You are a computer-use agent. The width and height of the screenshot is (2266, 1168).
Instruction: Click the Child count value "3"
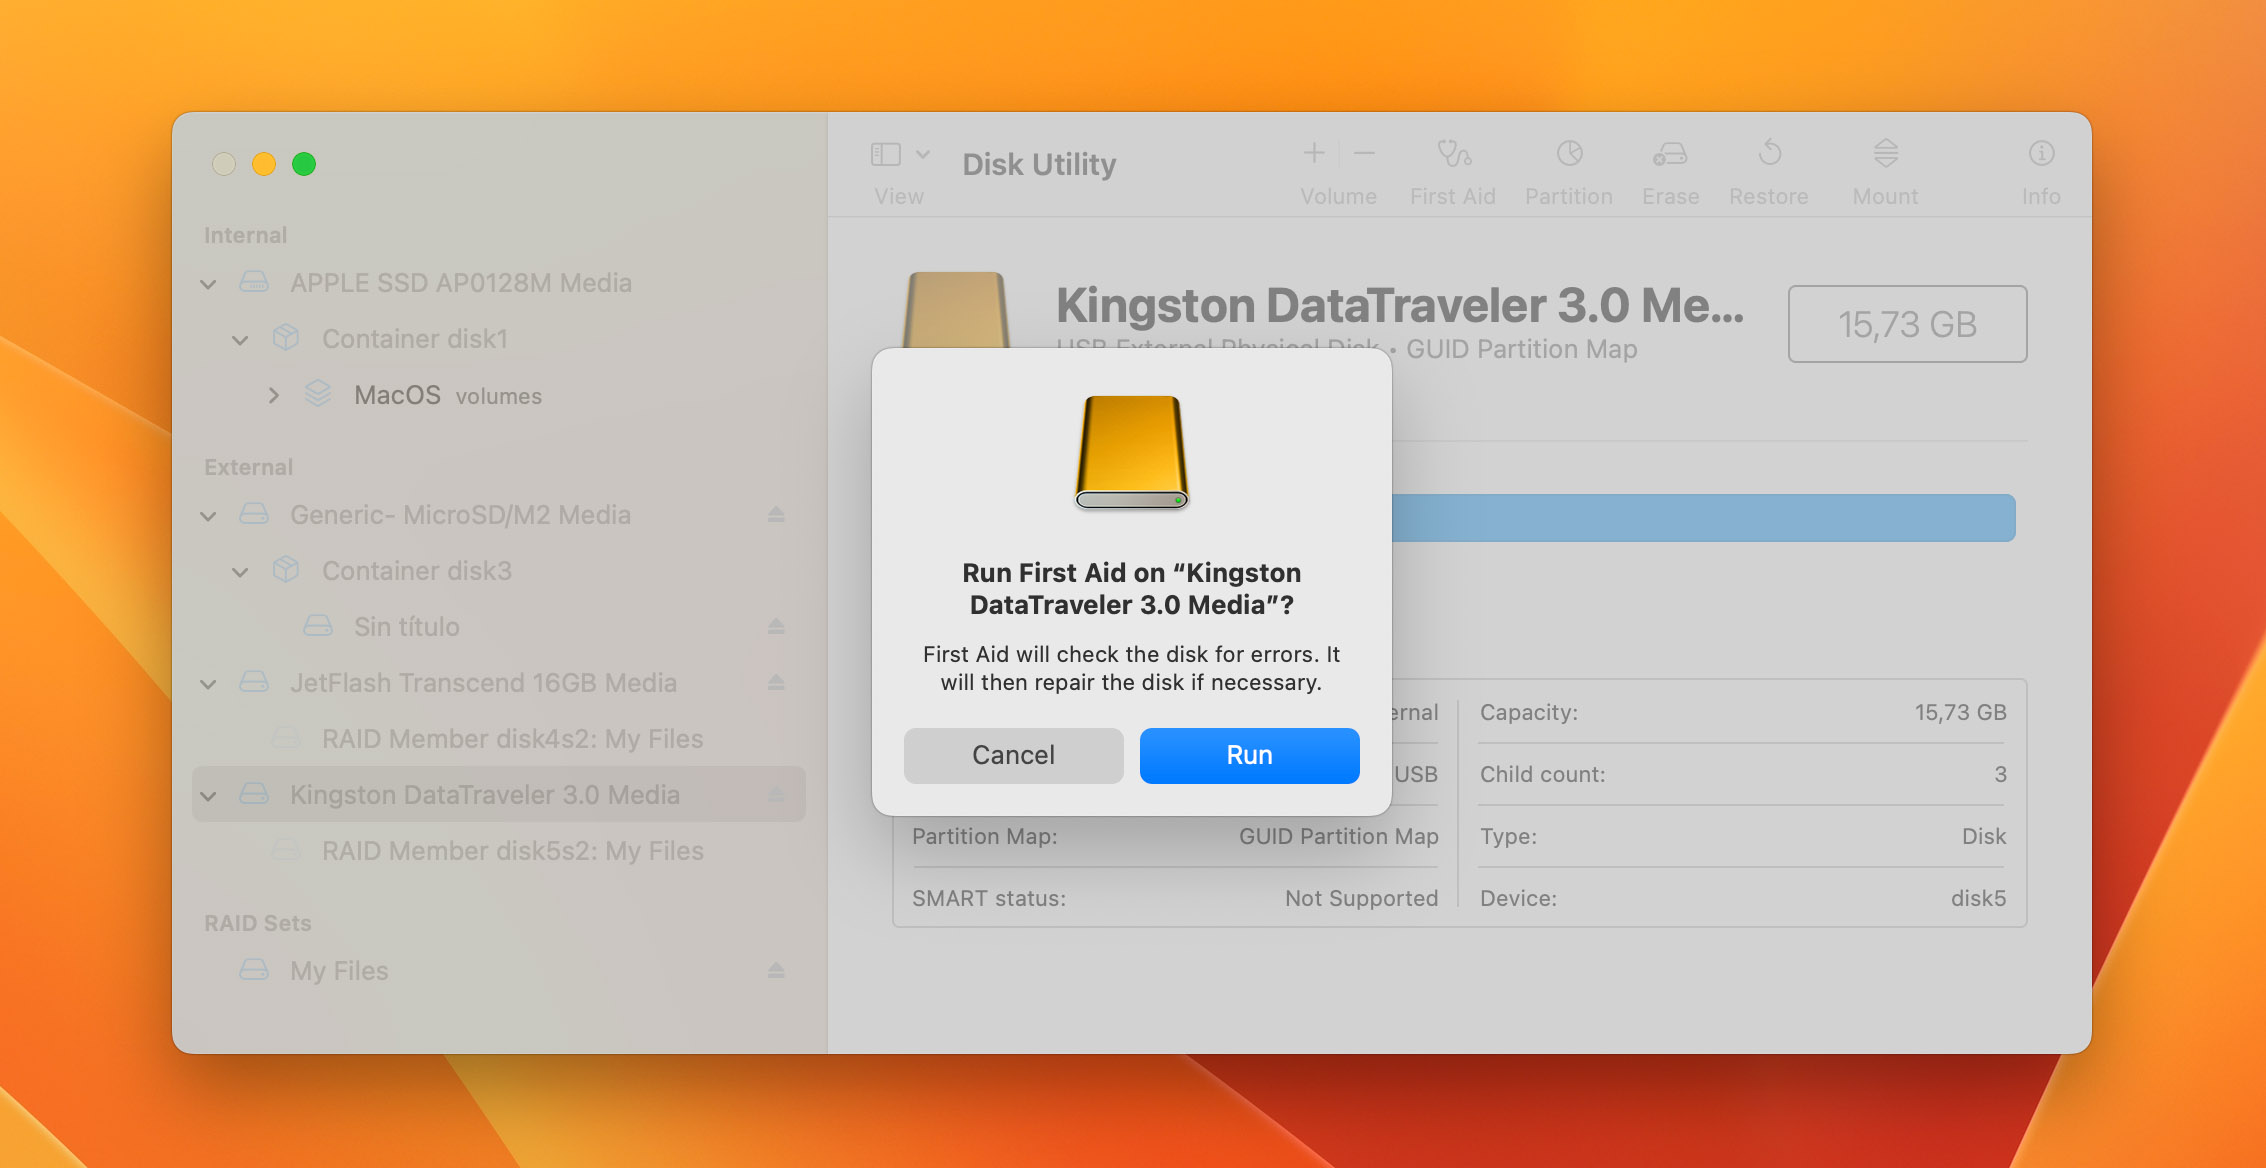pyautogui.click(x=2000, y=774)
